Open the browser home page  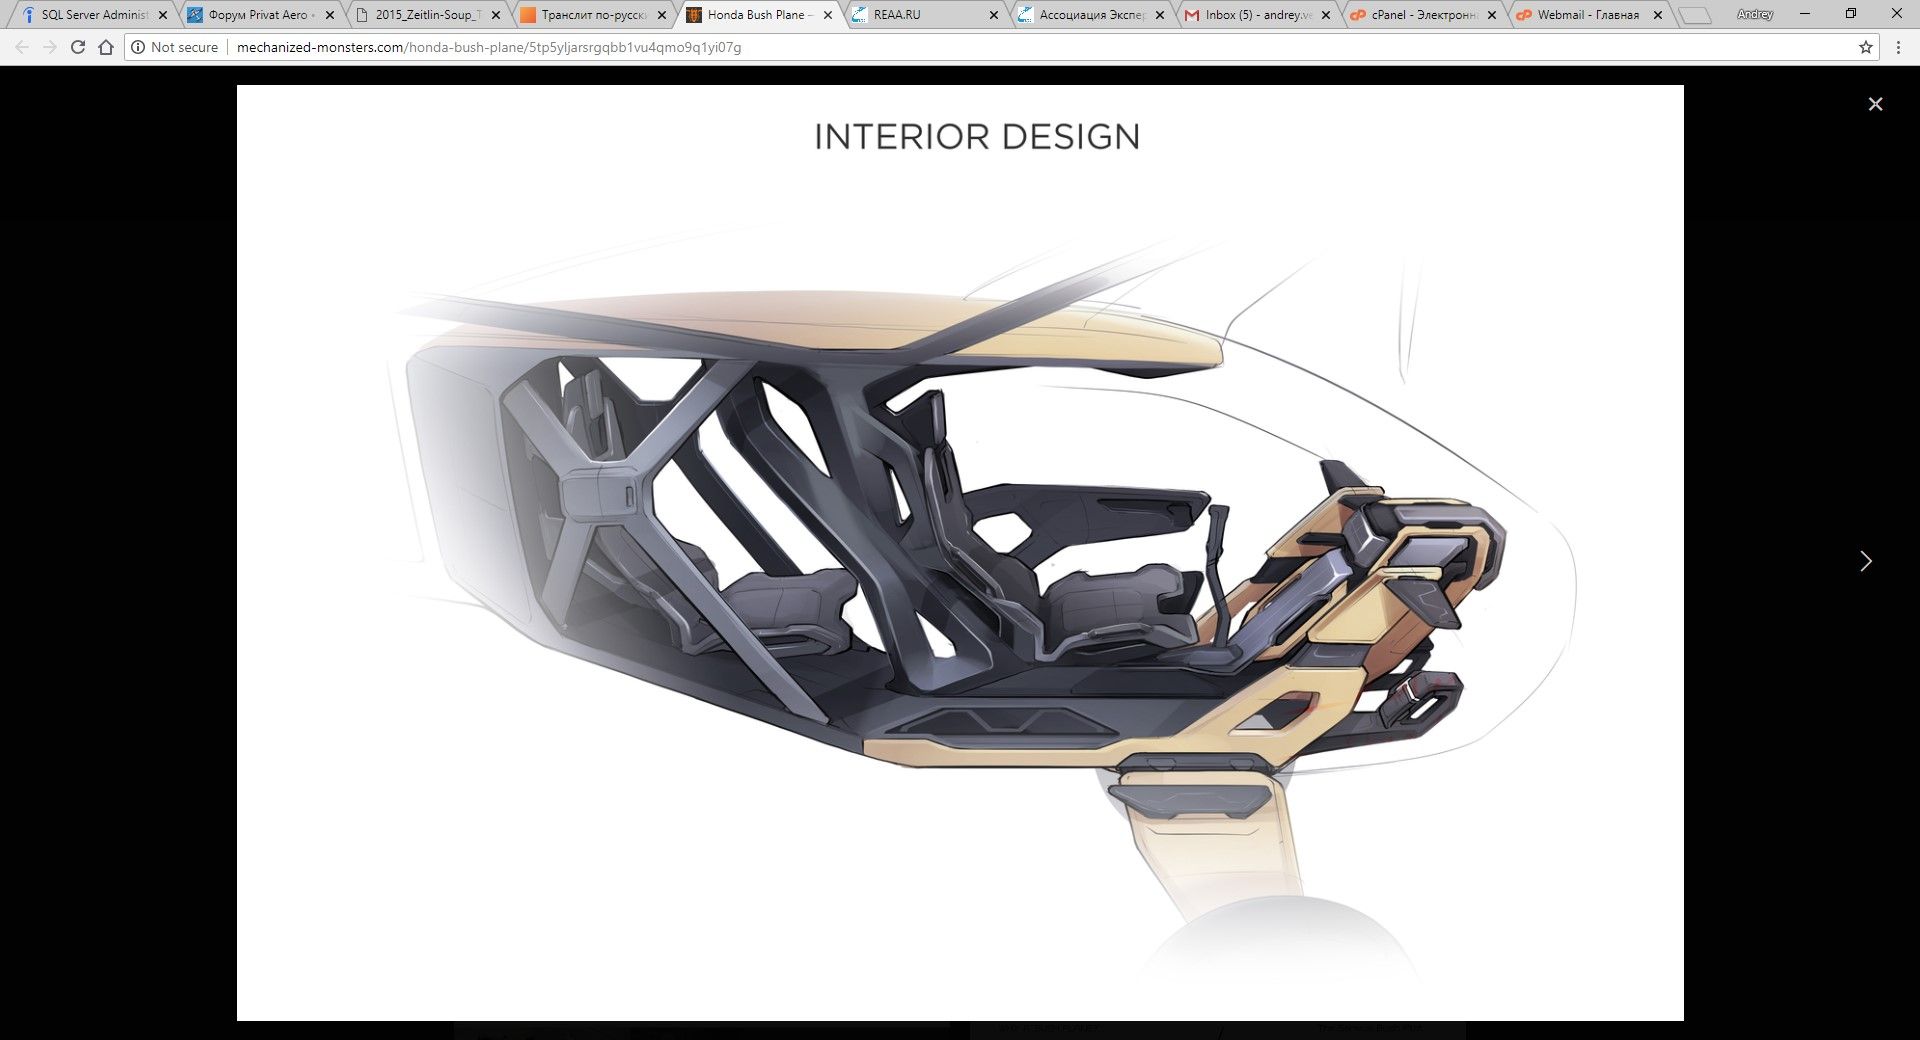pos(106,47)
